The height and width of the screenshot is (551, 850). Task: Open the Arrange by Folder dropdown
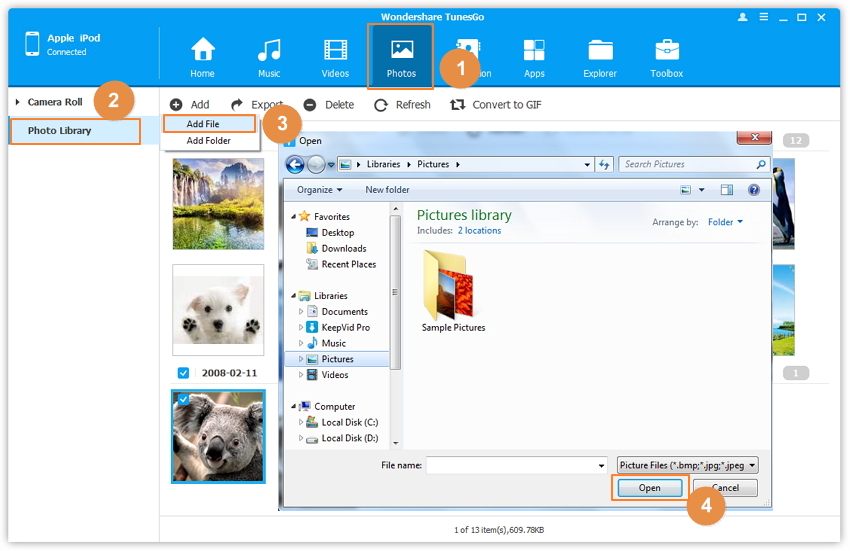pyautogui.click(x=725, y=222)
